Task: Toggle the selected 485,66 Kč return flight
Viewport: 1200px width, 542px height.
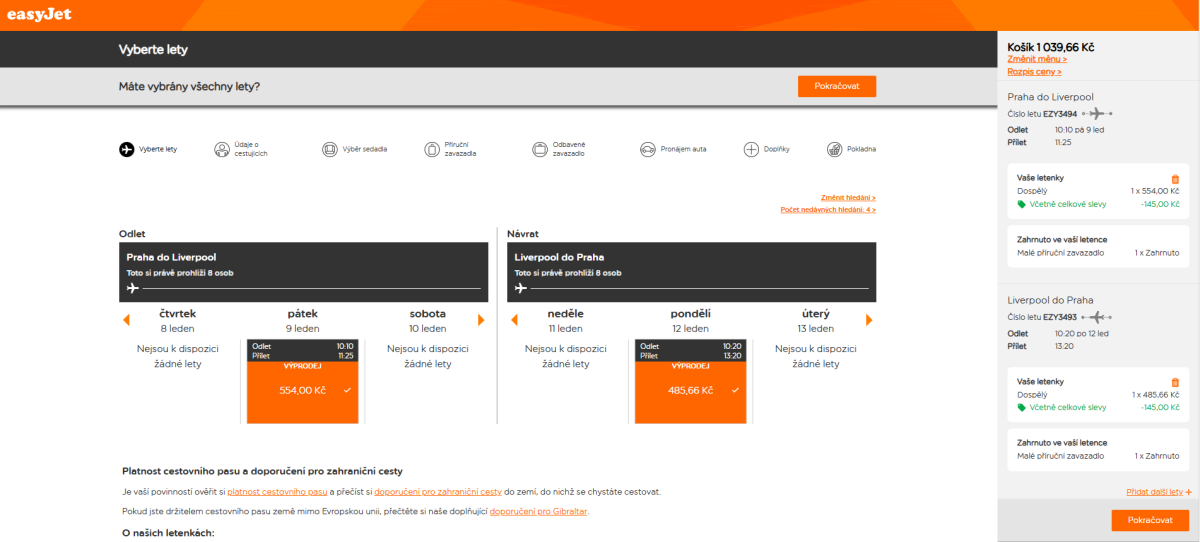Action: point(690,390)
